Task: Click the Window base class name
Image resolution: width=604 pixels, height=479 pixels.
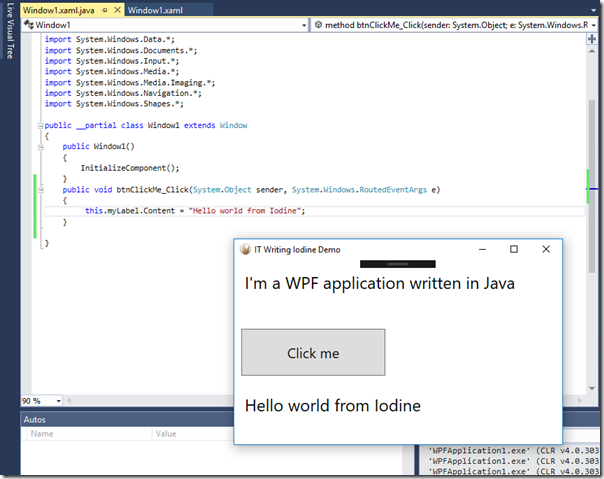Action: click(233, 126)
